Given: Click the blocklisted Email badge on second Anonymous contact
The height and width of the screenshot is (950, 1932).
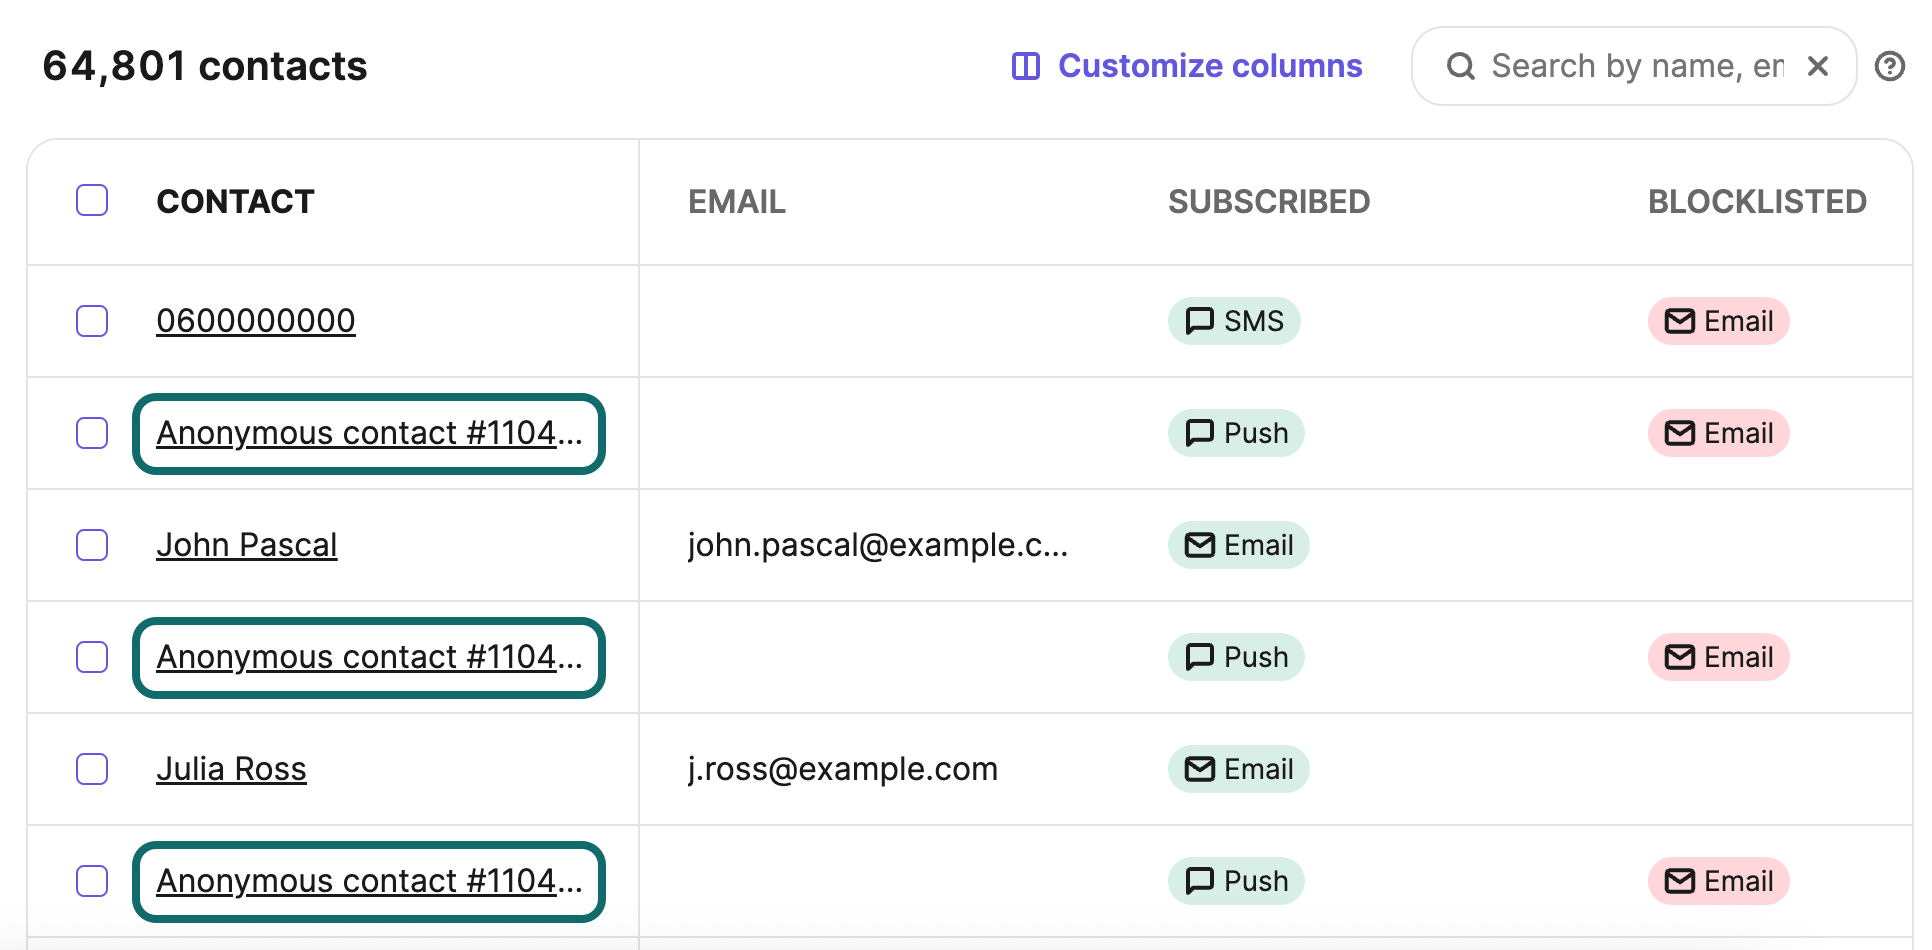Looking at the screenshot, I should (x=1718, y=657).
